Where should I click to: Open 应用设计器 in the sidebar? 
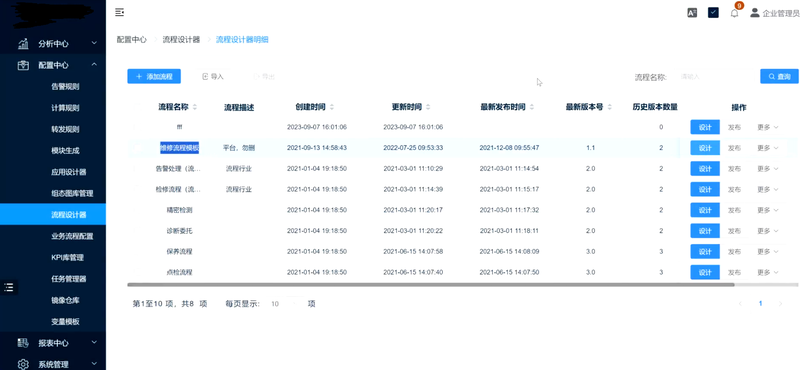pos(68,172)
